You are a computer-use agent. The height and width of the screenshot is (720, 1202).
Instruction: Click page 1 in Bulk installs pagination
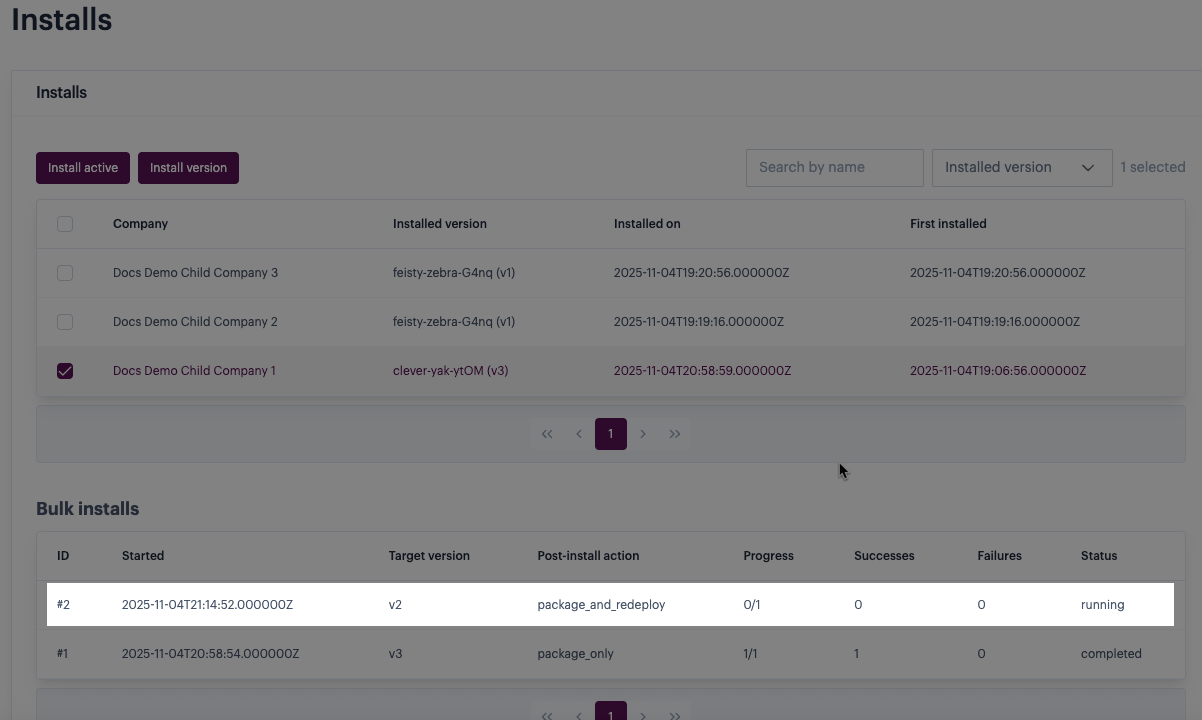pyautogui.click(x=611, y=712)
